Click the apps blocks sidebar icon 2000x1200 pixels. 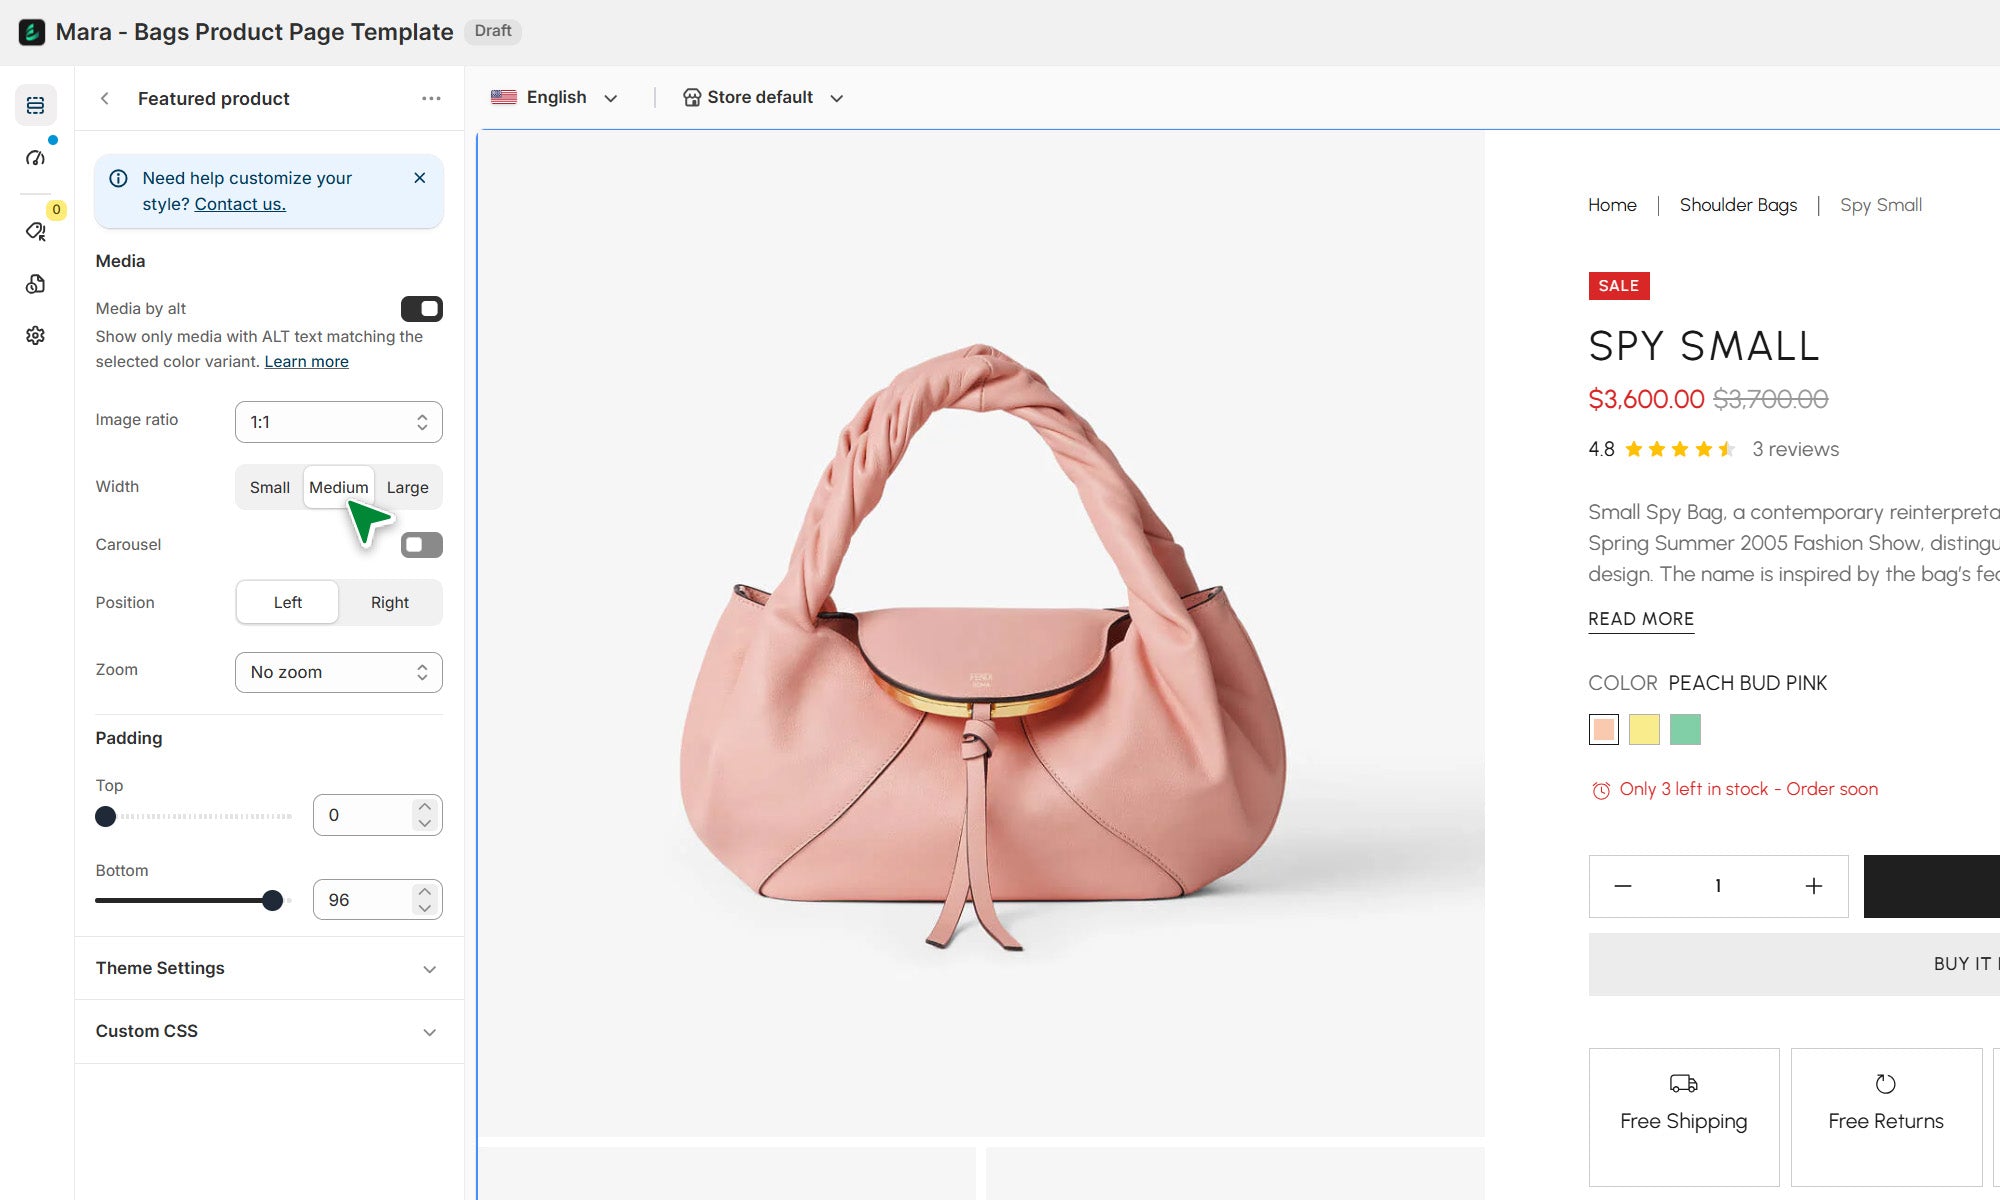click(x=35, y=284)
